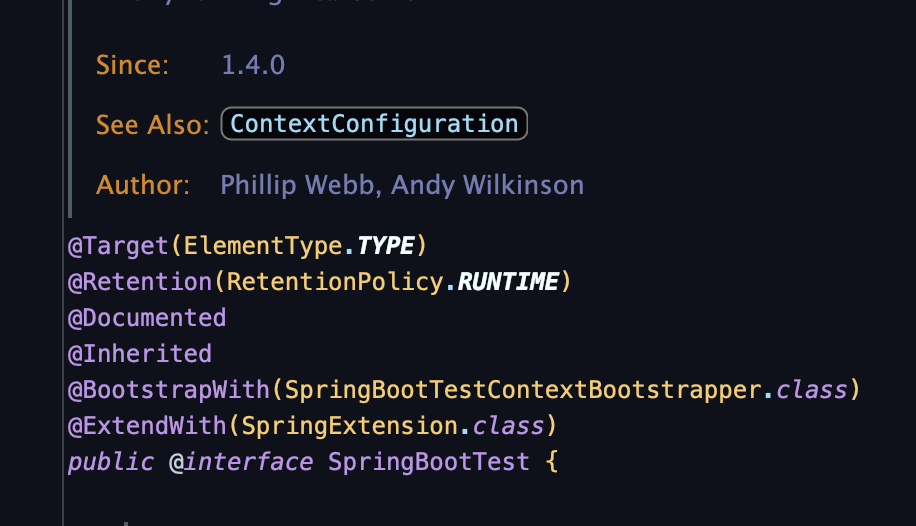Click the SpringBootTest interface name
Viewport: 916px width, 526px height.
[x=429, y=462]
